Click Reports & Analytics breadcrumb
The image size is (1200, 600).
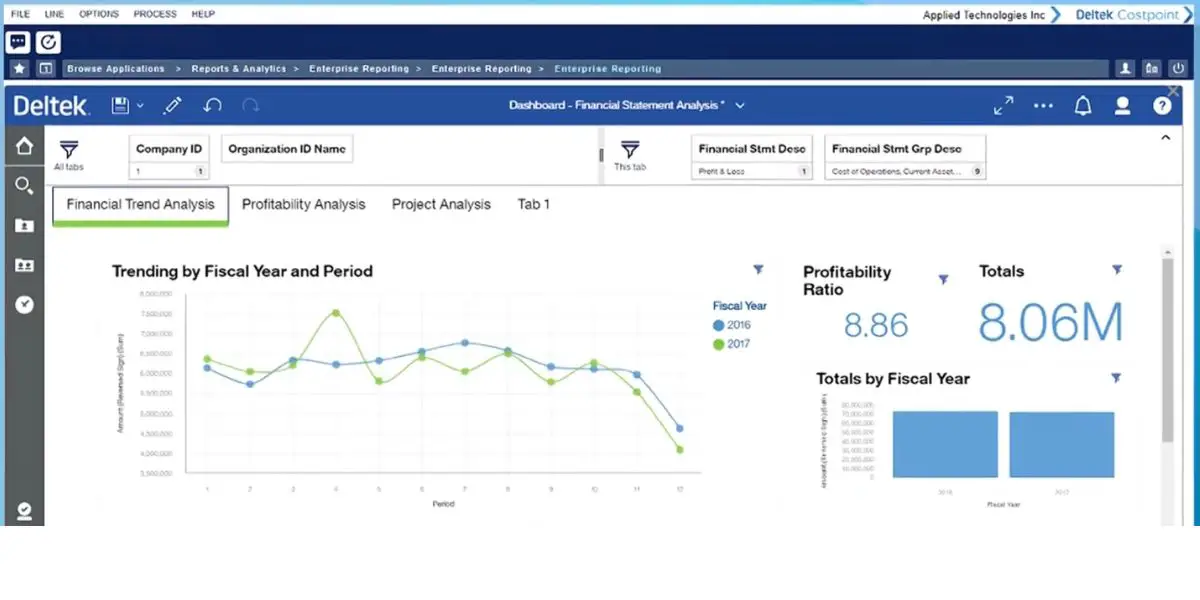pos(239,69)
